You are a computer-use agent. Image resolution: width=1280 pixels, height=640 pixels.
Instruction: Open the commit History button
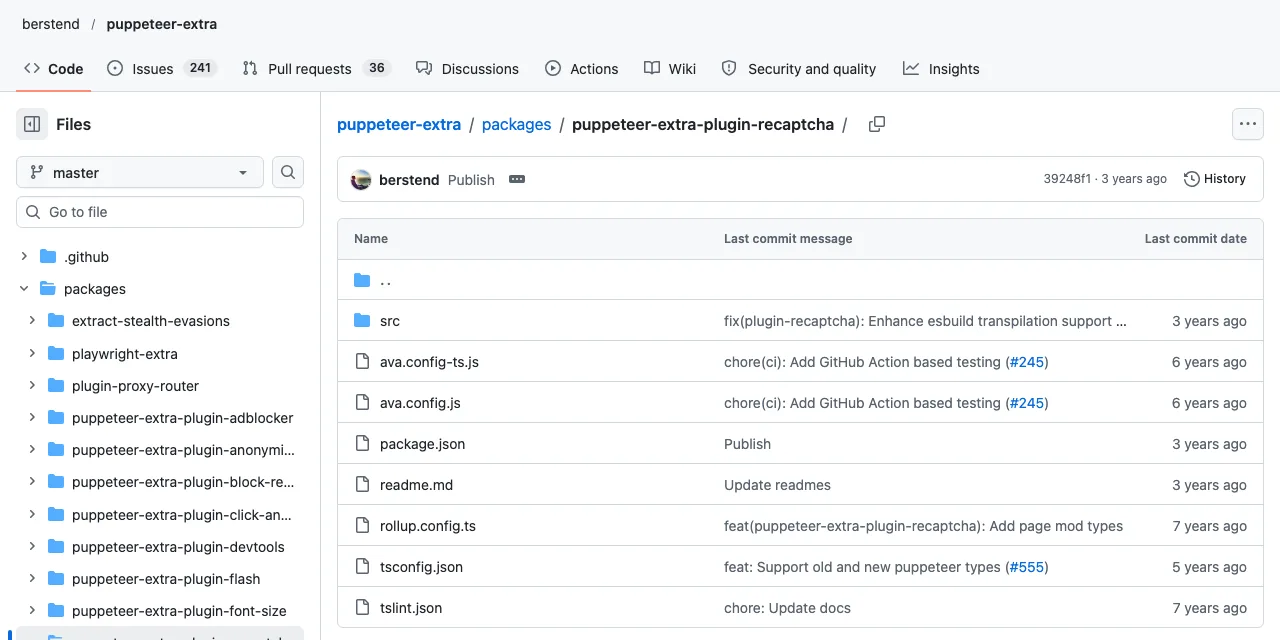(x=1215, y=179)
